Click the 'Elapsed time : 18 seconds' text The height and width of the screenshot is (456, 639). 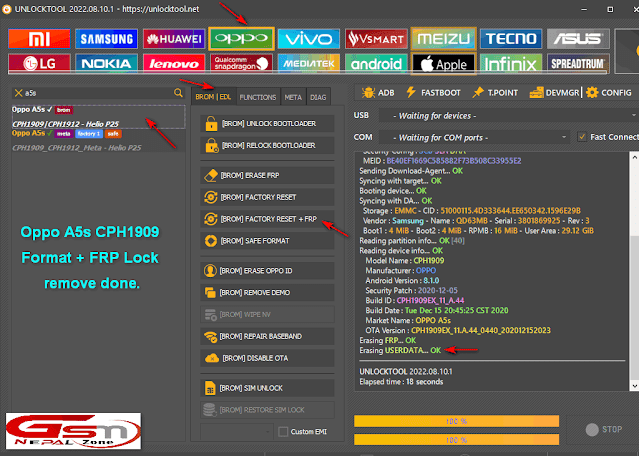(401, 382)
